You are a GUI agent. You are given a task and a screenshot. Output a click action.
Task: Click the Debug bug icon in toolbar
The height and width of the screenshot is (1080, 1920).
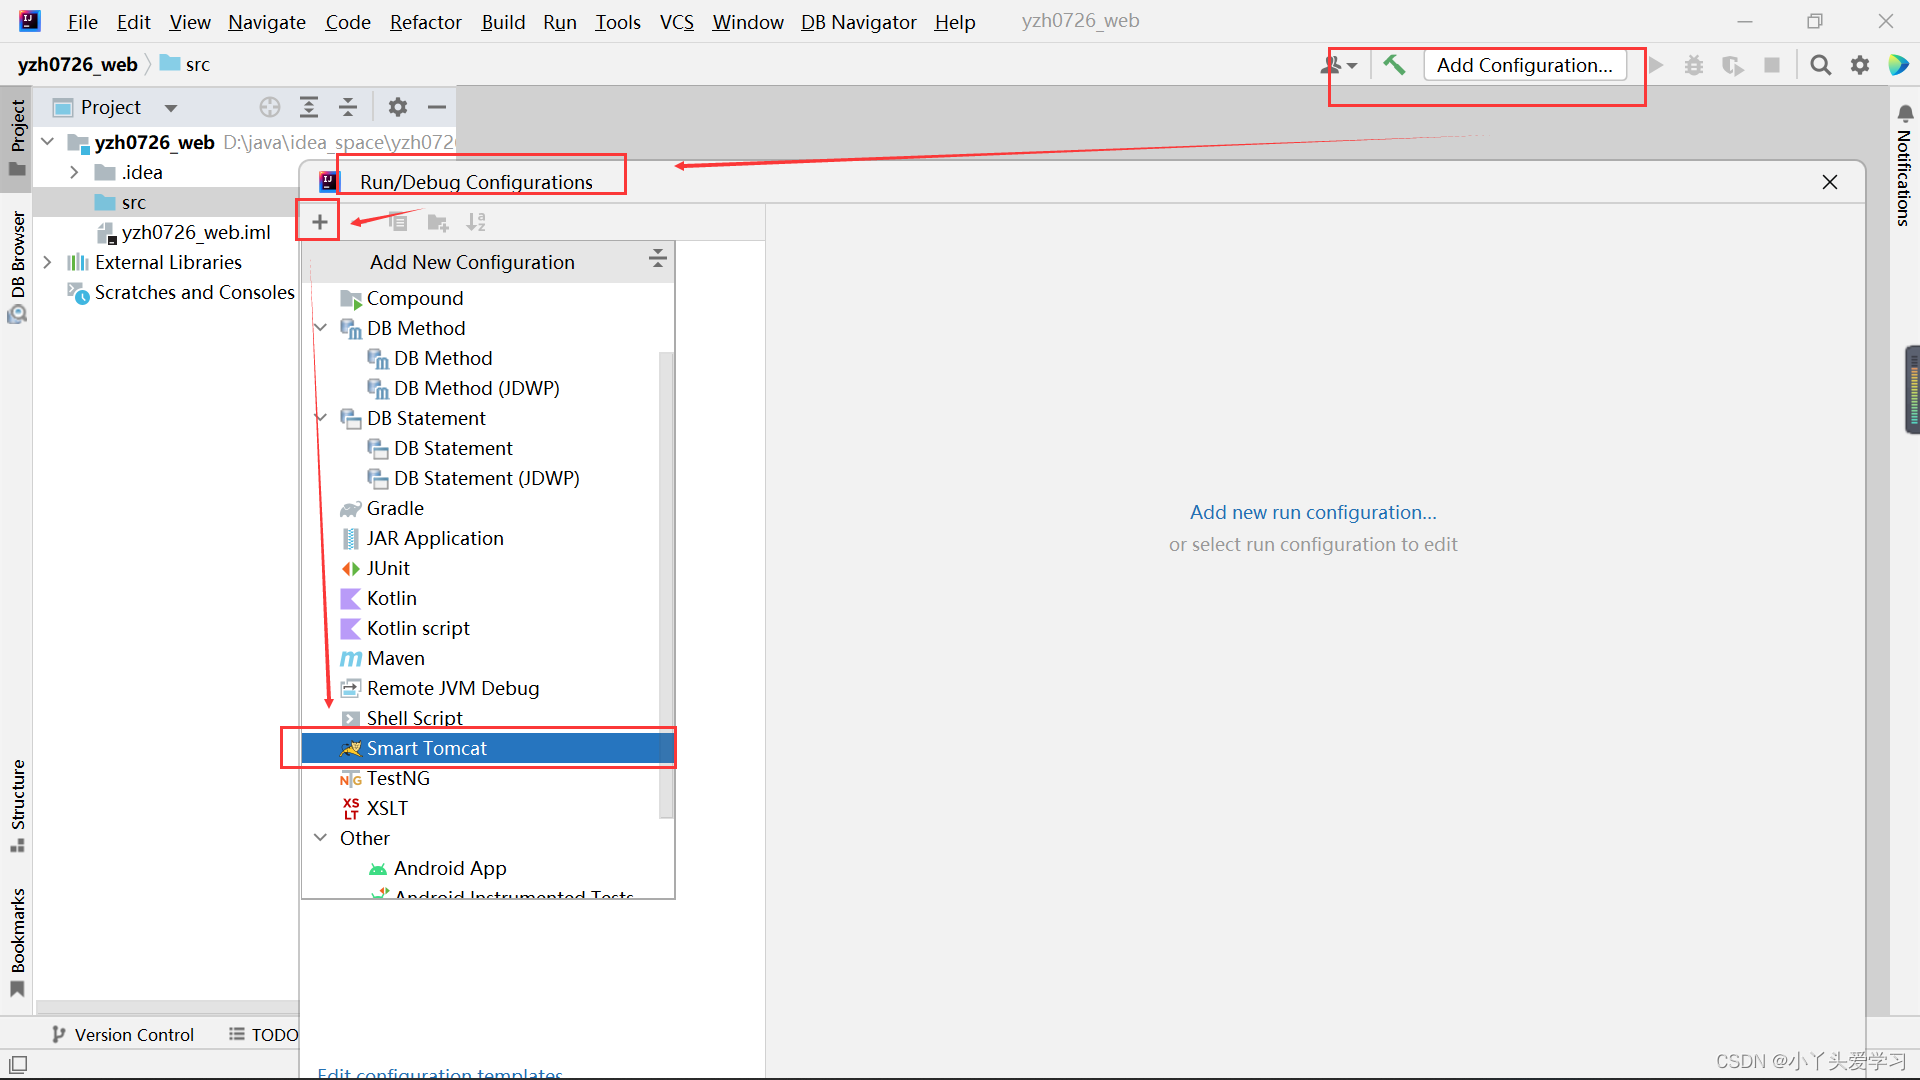click(x=1694, y=65)
